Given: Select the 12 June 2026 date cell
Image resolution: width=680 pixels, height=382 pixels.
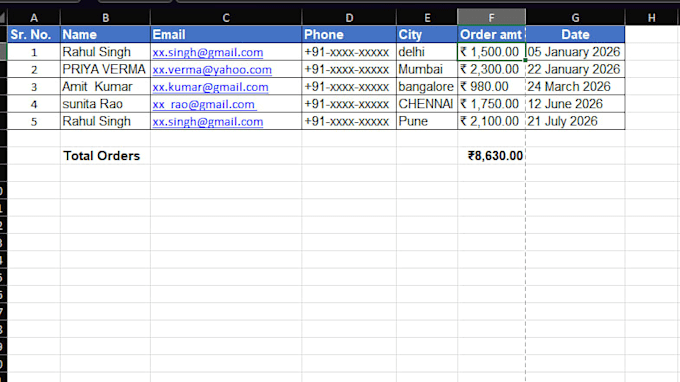Looking at the screenshot, I should pos(575,104).
